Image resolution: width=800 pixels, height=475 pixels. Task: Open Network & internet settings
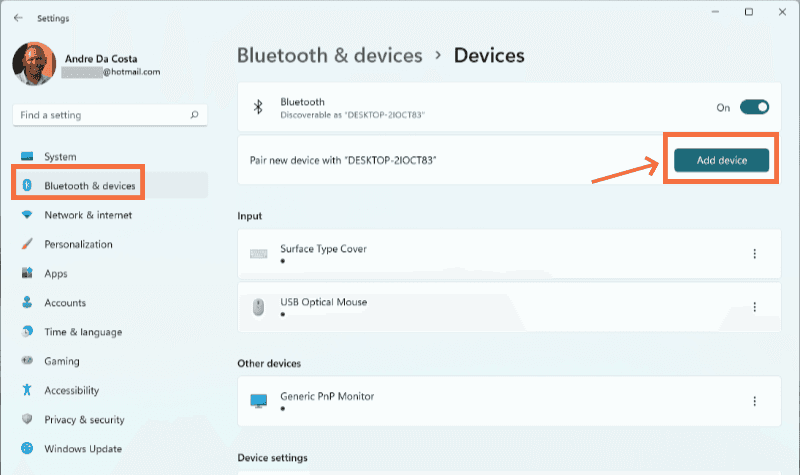110,215
